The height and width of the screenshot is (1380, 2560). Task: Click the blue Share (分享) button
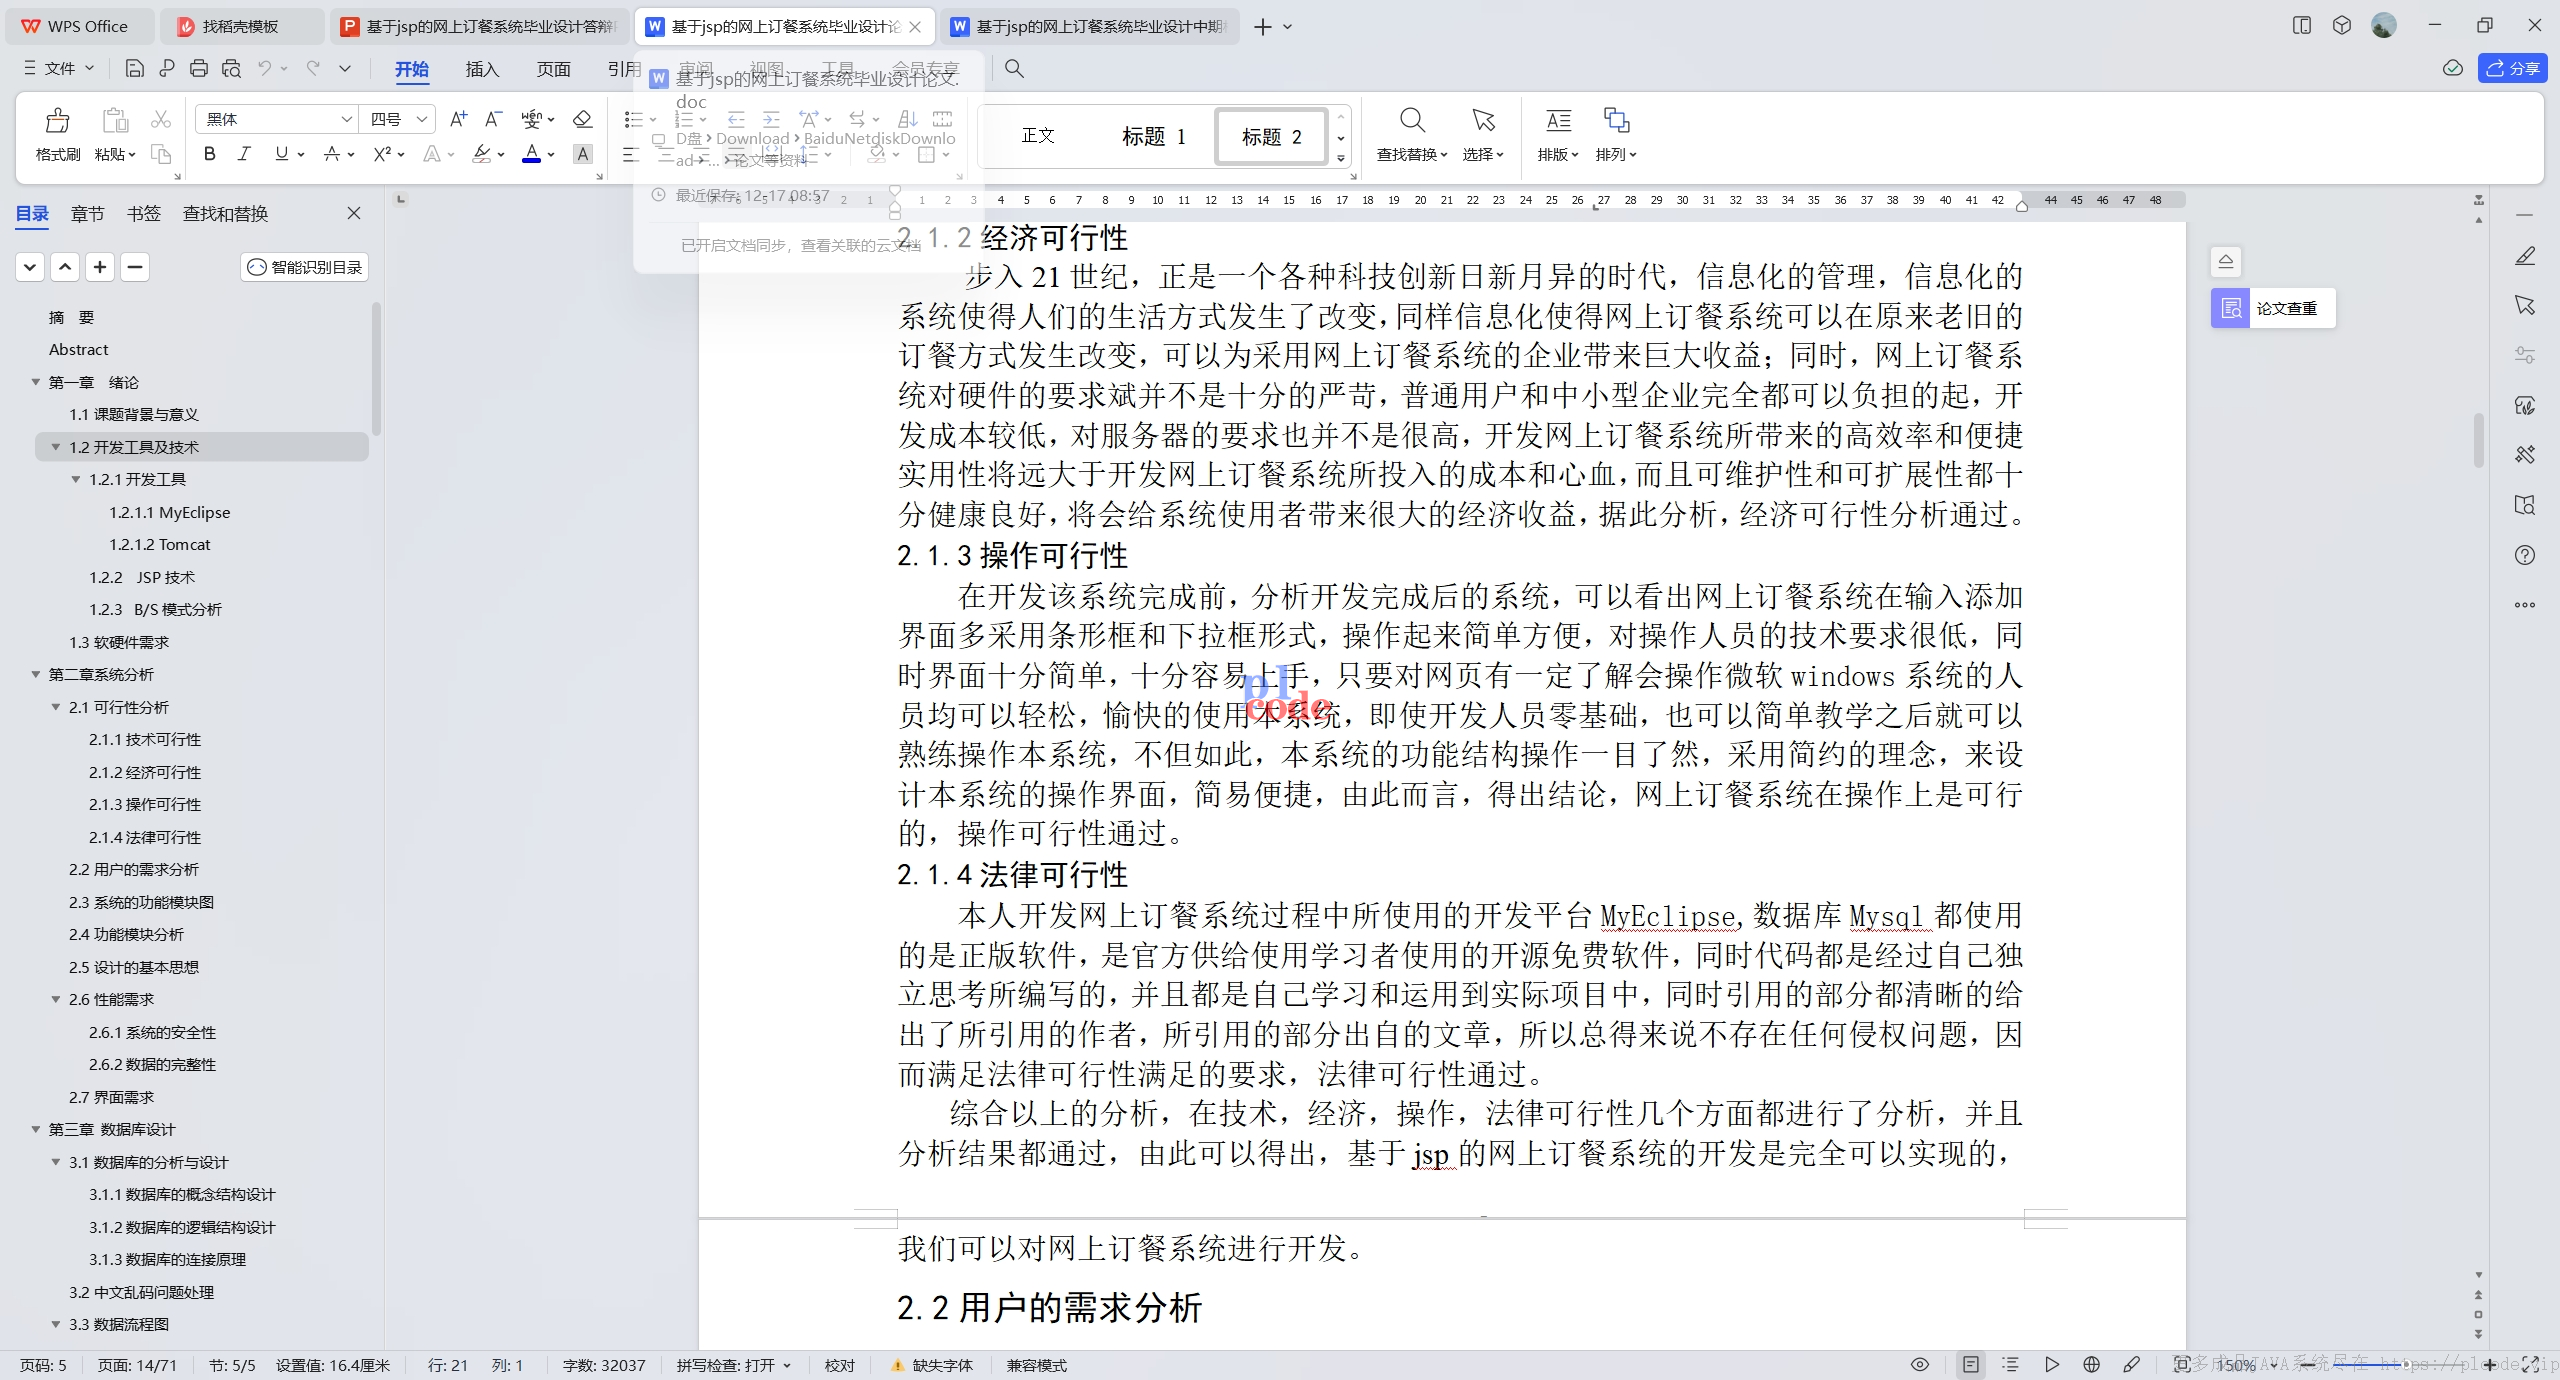tap(2512, 68)
